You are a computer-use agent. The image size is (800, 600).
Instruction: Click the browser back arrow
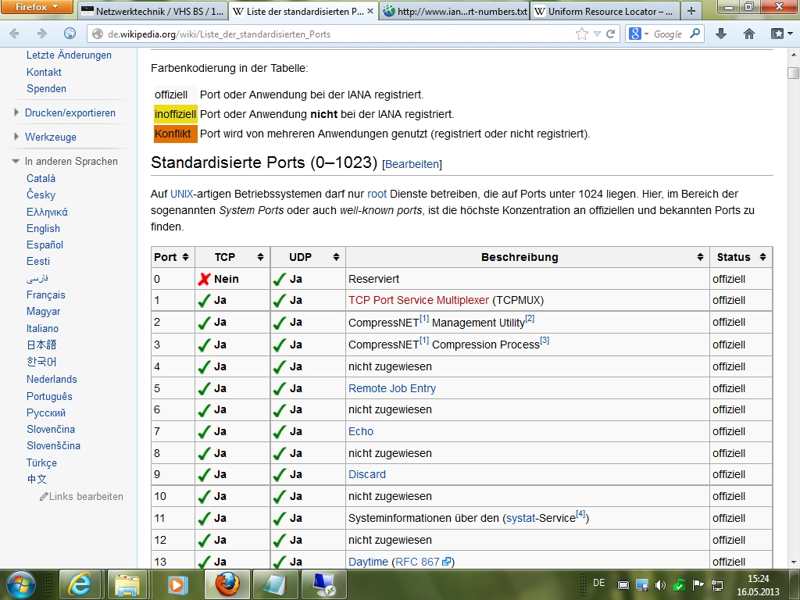(x=14, y=34)
